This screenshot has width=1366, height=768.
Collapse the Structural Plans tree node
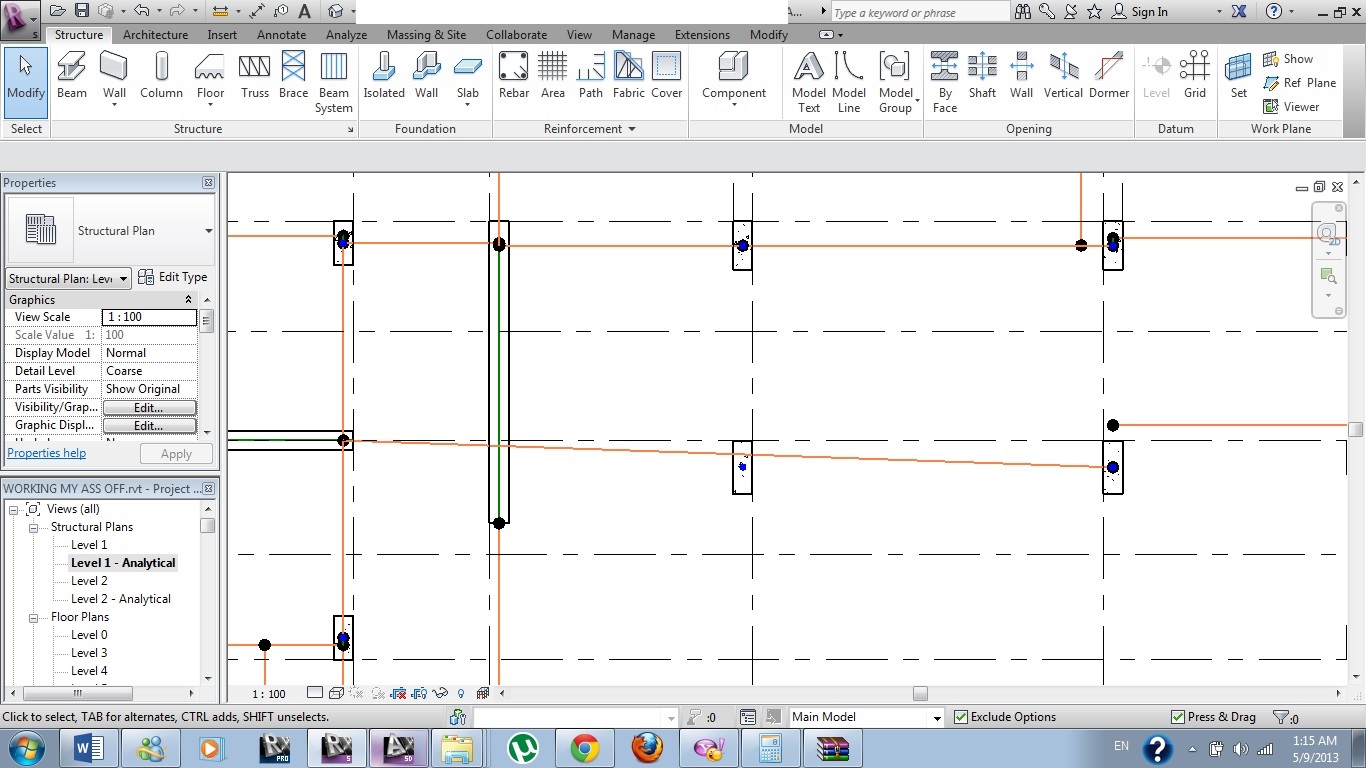(33, 527)
